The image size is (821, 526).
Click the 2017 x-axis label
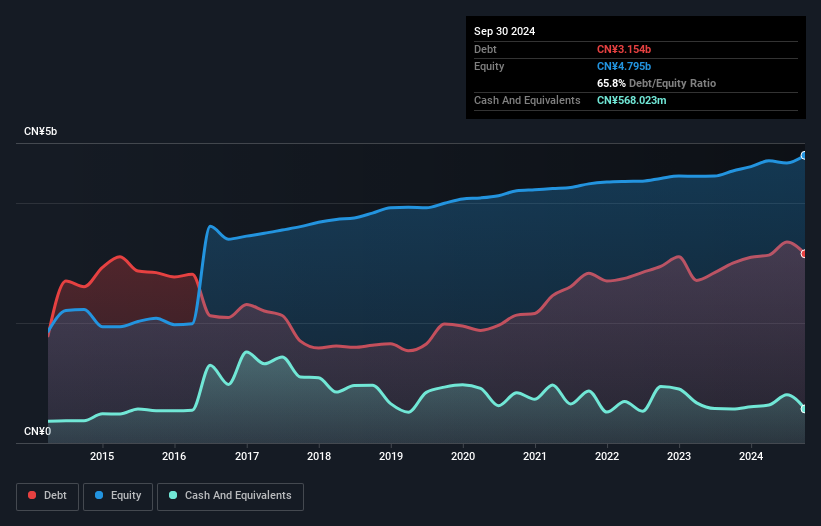[247, 456]
